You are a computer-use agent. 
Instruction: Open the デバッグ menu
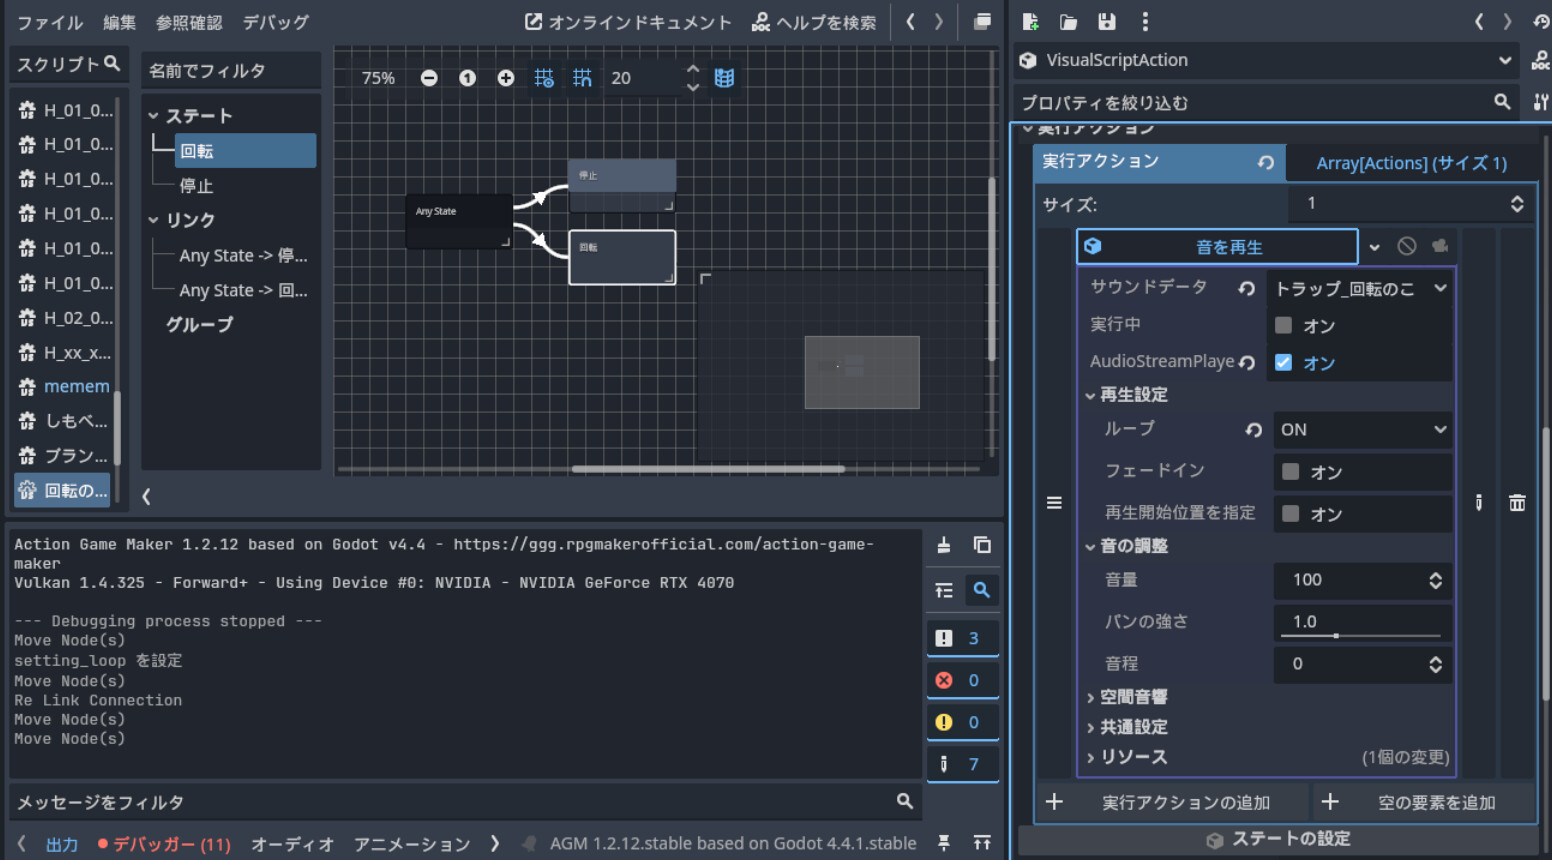click(x=276, y=22)
